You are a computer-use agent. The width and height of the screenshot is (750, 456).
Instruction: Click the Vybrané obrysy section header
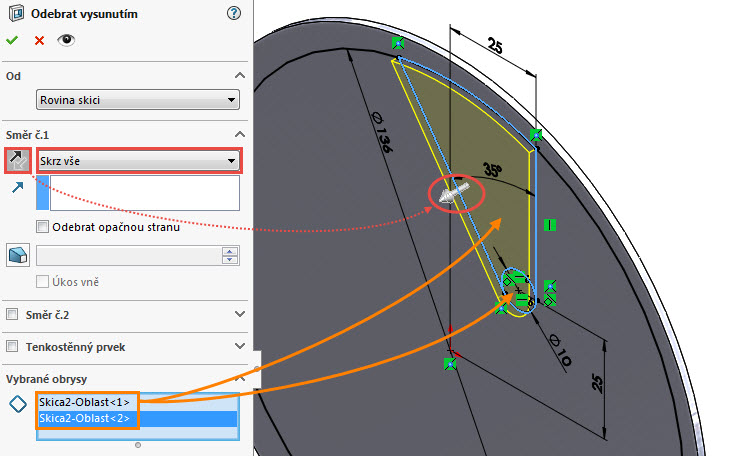point(46,379)
